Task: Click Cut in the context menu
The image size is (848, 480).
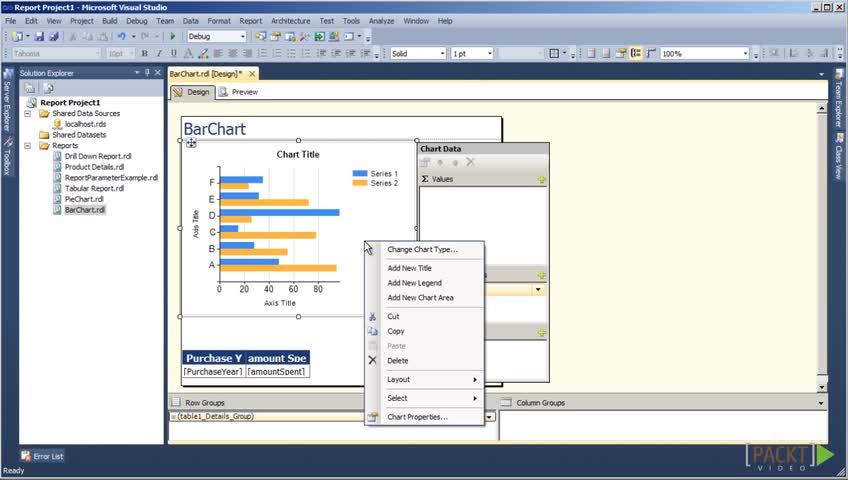Action: coord(393,317)
